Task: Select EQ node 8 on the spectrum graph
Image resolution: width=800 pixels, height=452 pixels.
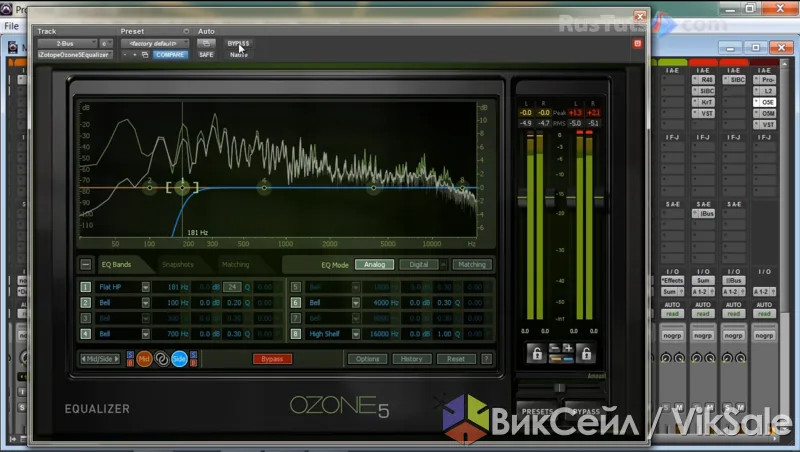Action: 462,188
